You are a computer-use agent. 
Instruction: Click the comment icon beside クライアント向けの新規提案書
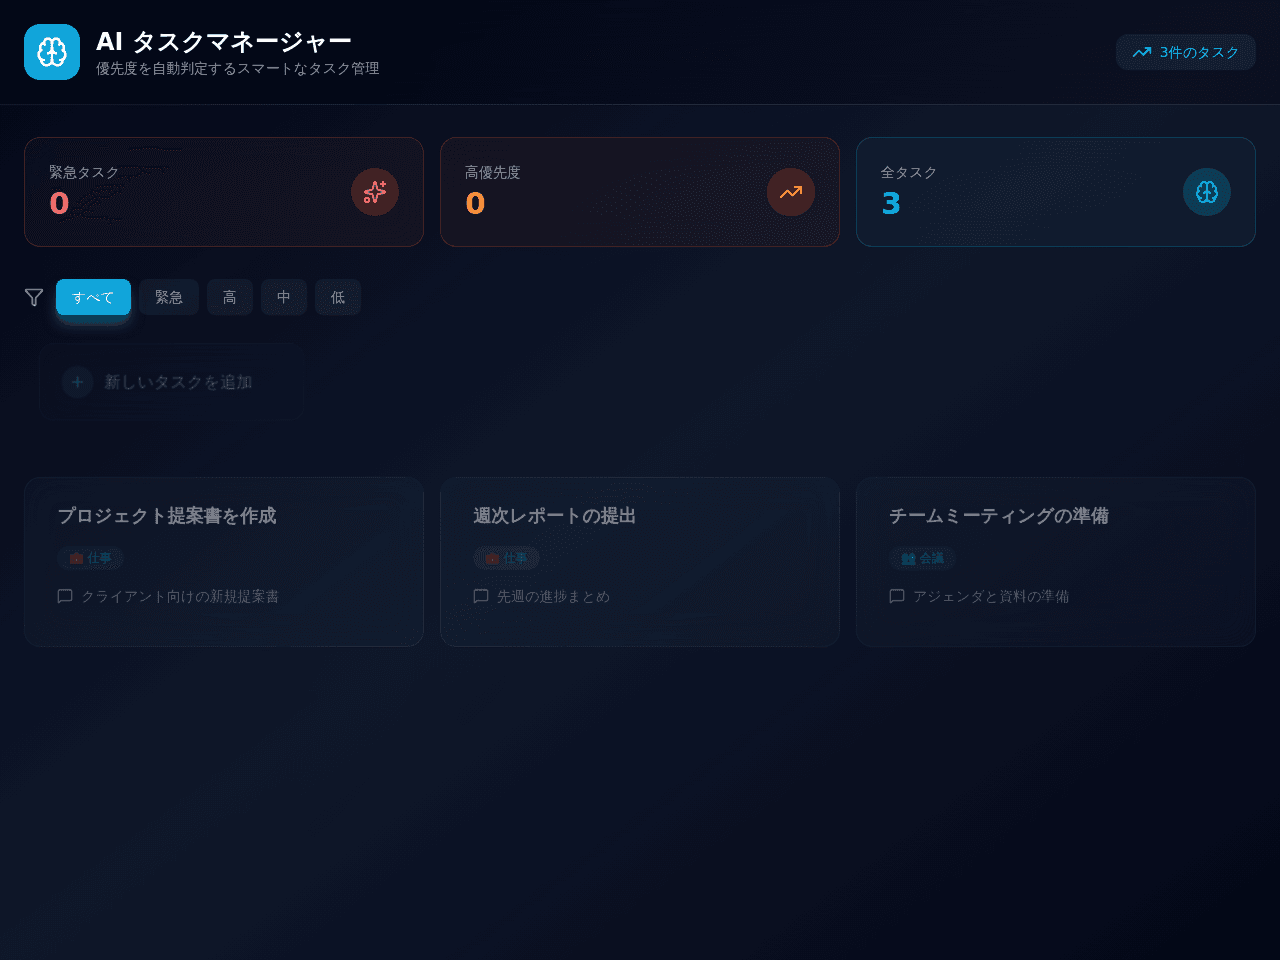(x=65, y=596)
